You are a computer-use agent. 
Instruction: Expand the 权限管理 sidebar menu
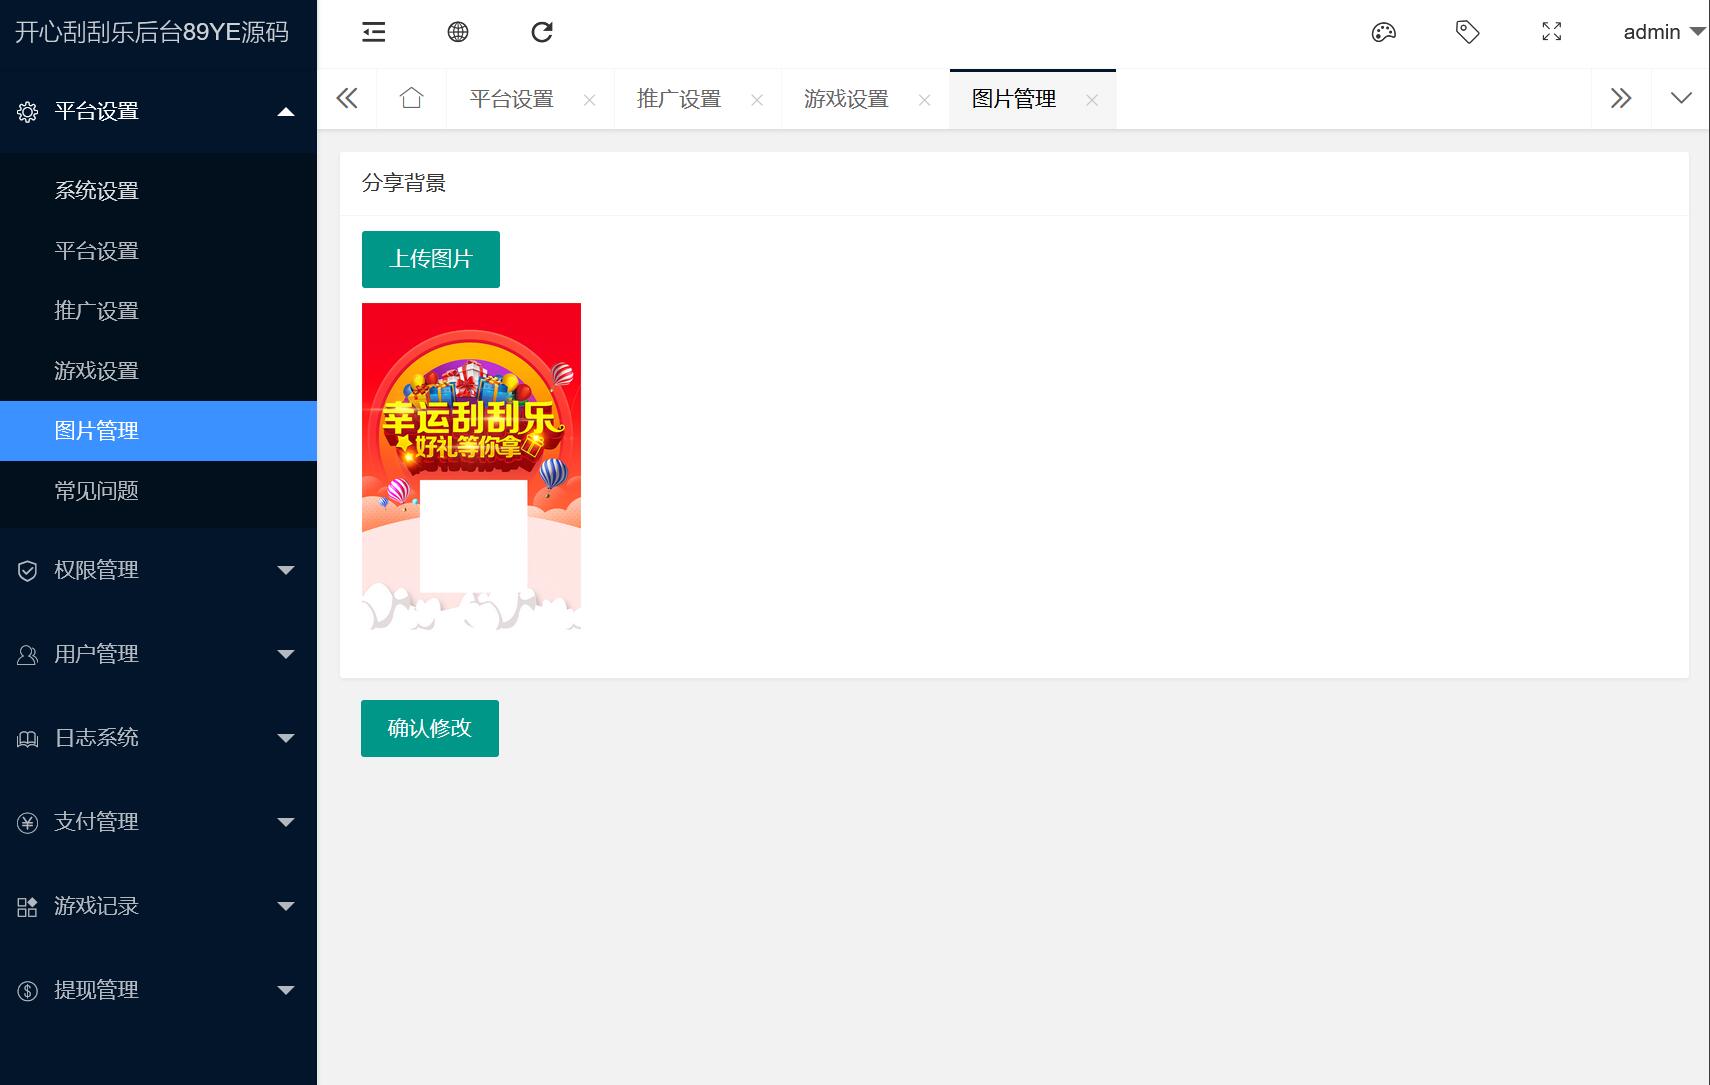click(x=158, y=570)
